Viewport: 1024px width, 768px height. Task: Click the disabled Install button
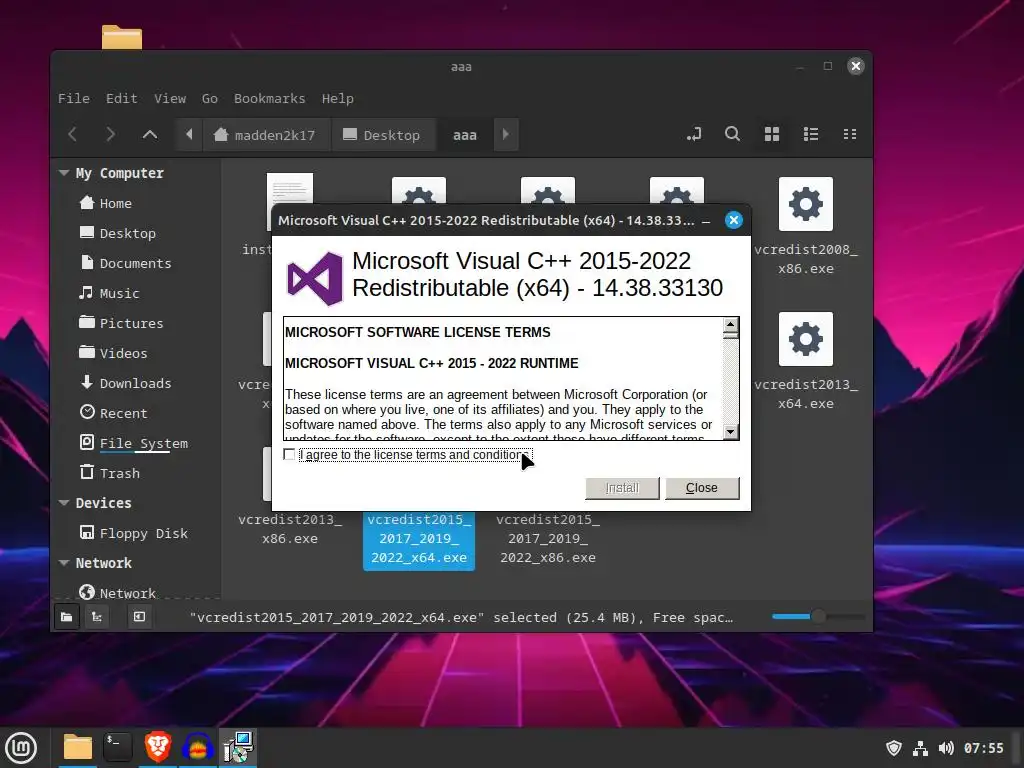point(622,488)
